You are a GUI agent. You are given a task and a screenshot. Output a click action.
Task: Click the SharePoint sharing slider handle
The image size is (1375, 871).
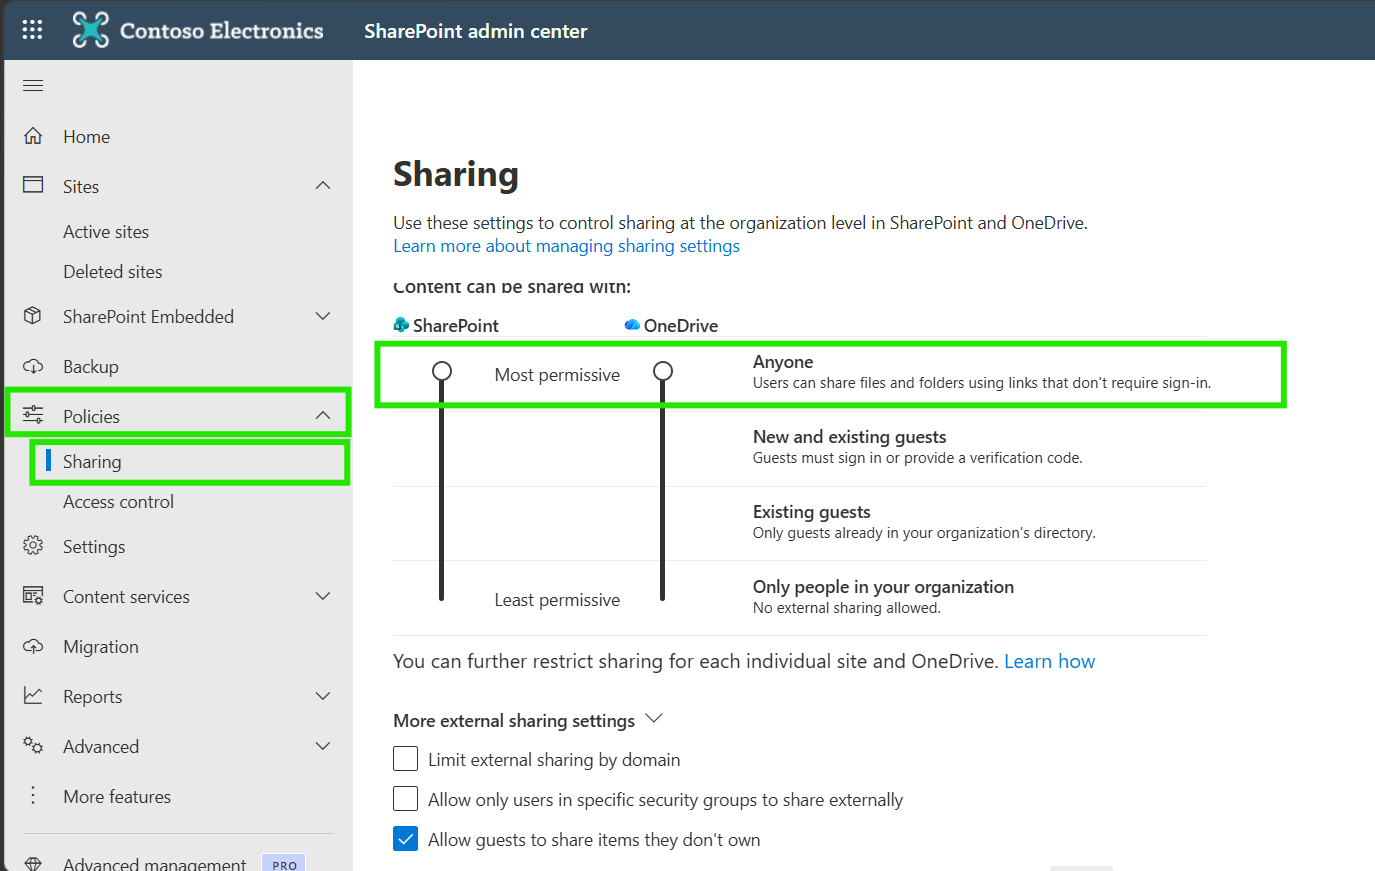tap(441, 372)
